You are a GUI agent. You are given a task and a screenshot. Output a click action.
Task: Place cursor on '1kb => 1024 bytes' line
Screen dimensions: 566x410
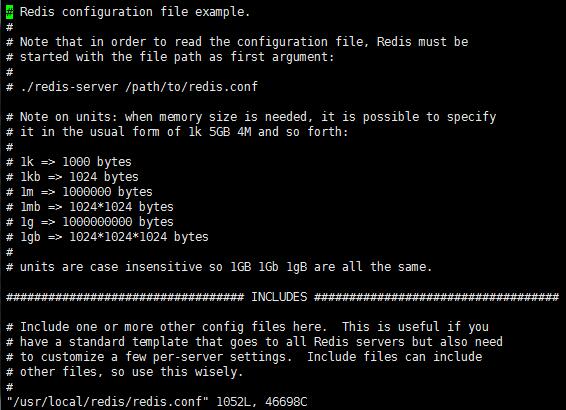[72, 177]
